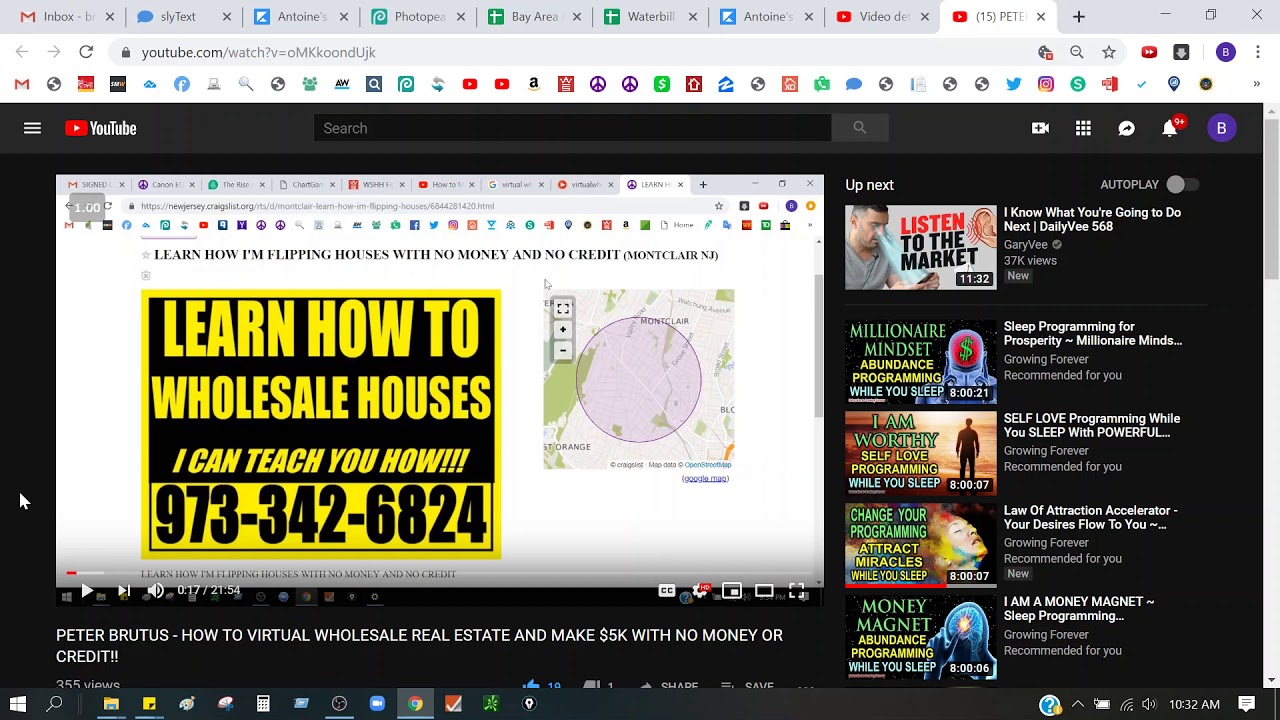Image resolution: width=1280 pixels, height=720 pixels.
Task: Open the account avatar B in YouTube header
Action: point(1221,128)
